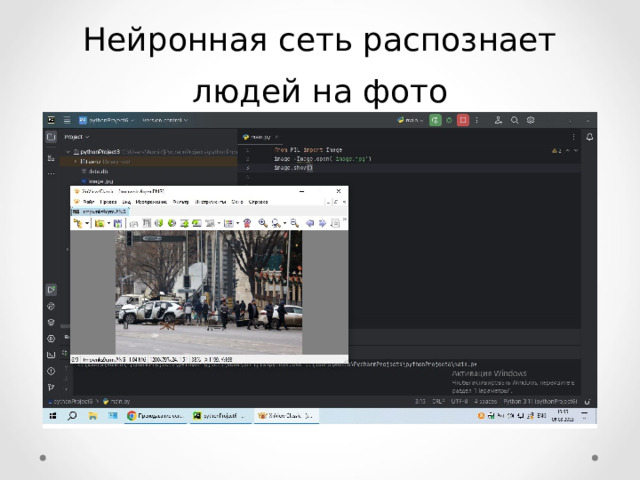
Task: Open File Explorer from the taskbar
Action: coord(93,416)
